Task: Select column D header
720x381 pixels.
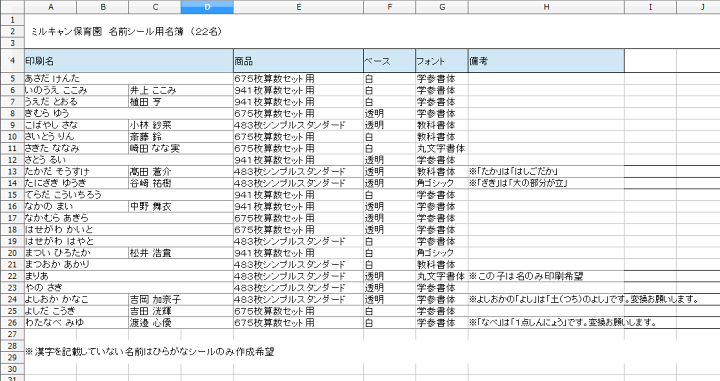Action: [x=207, y=7]
